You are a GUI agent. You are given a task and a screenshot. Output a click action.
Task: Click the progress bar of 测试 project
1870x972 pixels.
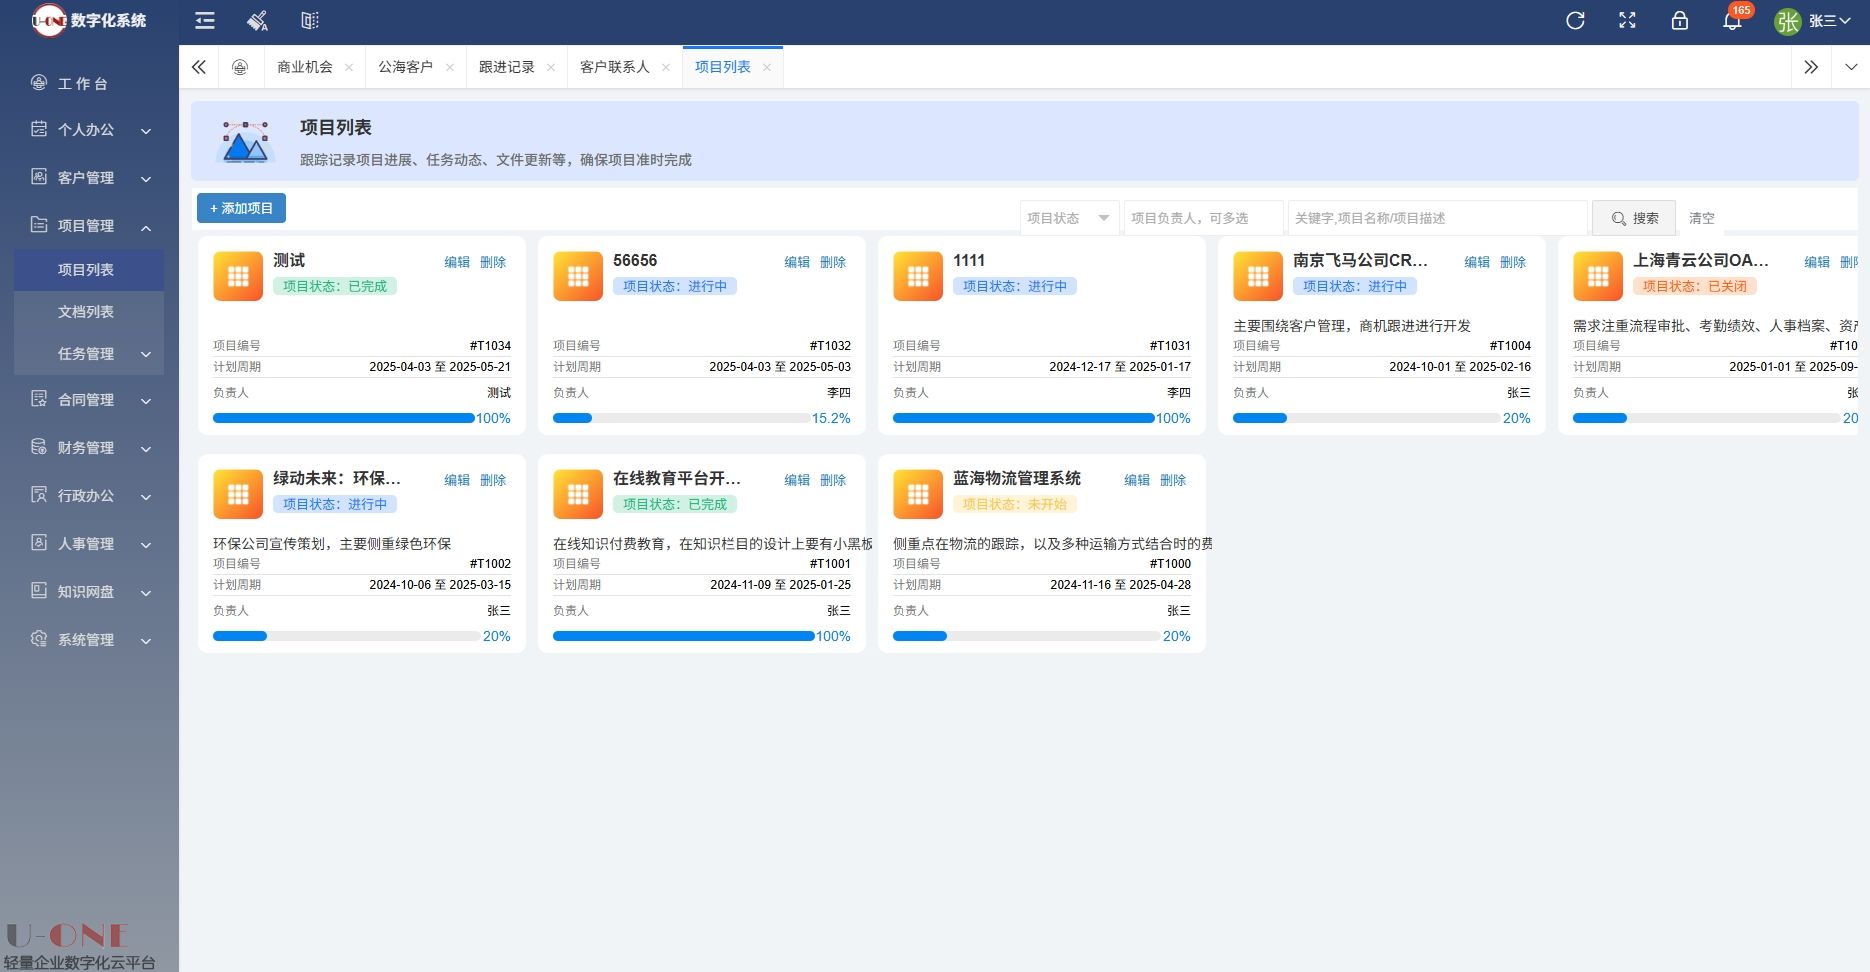(x=343, y=418)
